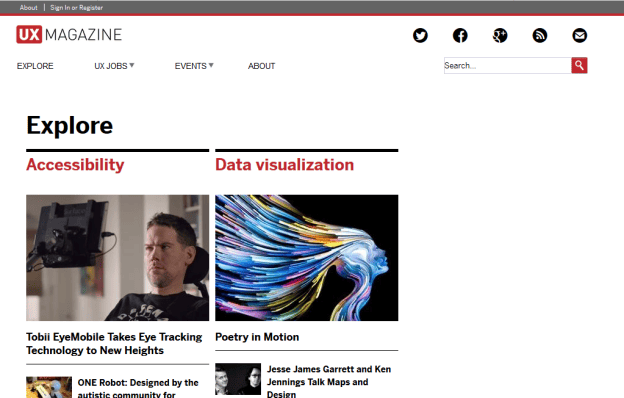This screenshot has width=624, height=398.
Task: Open ONE Robot article thumbnail
Action: point(49,387)
